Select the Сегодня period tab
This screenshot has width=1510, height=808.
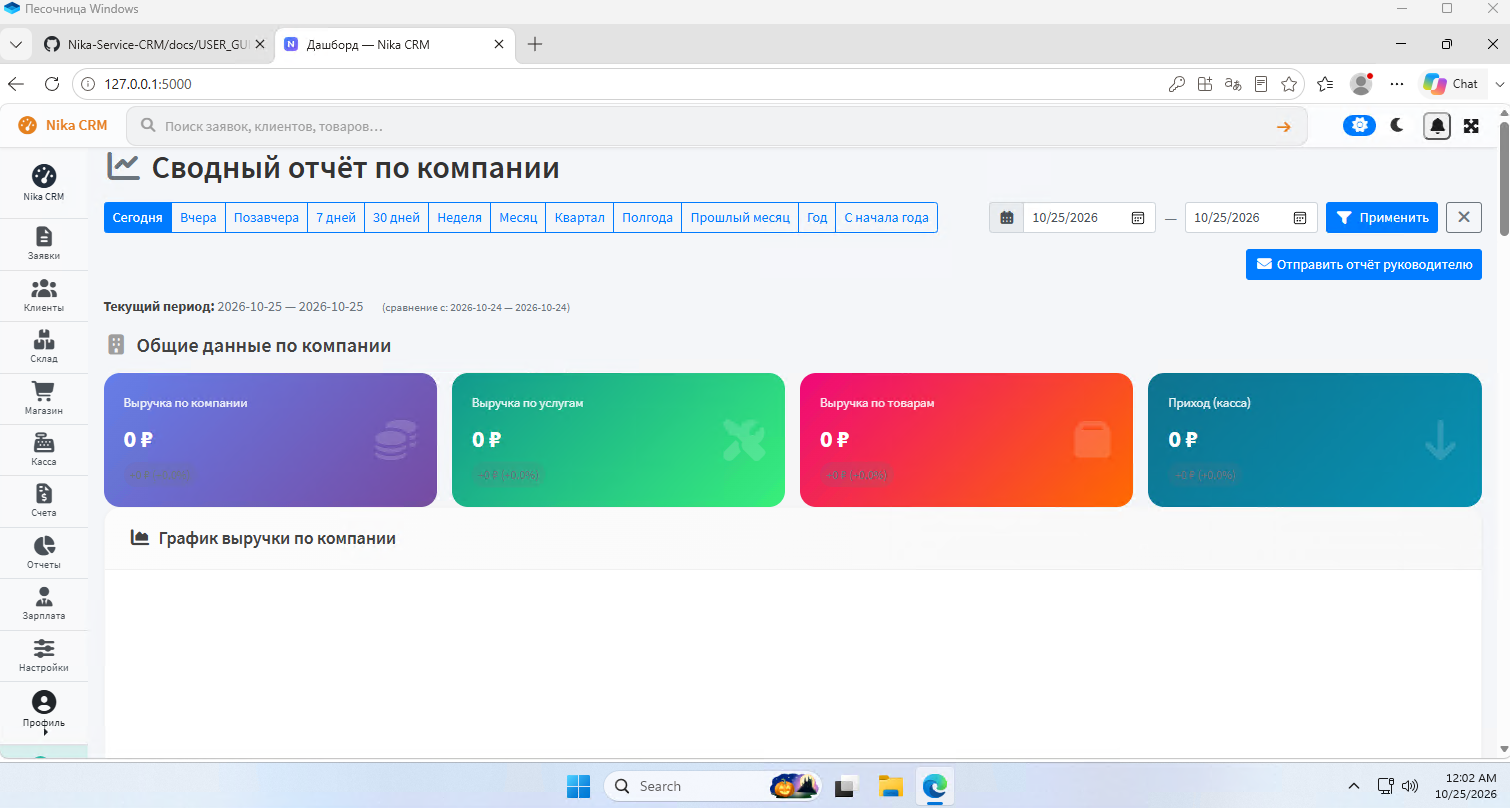138,217
